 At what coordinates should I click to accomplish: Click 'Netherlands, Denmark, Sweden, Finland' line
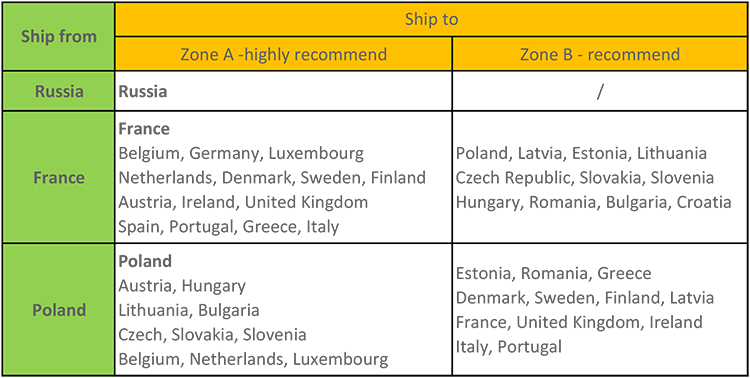coord(272,178)
